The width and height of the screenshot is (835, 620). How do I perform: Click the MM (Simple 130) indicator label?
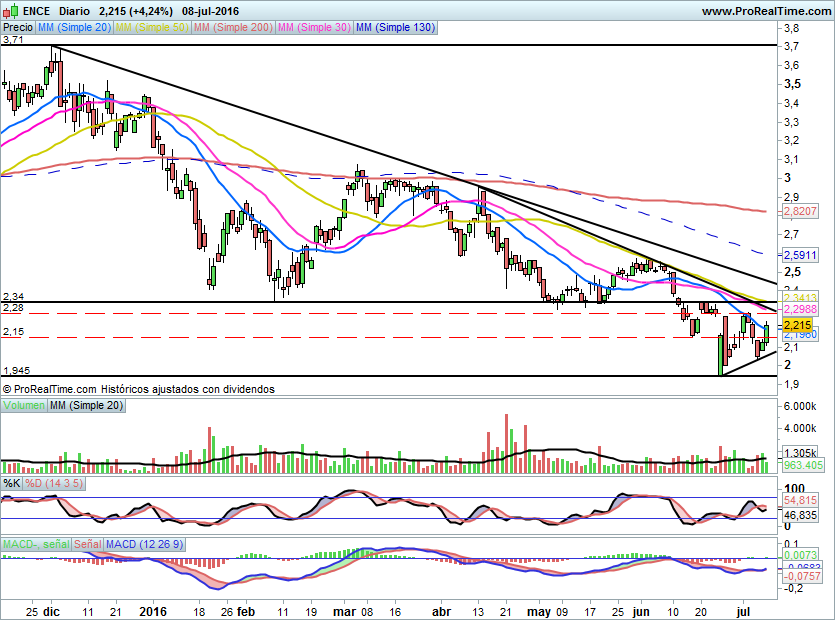pyautogui.click(x=395, y=29)
